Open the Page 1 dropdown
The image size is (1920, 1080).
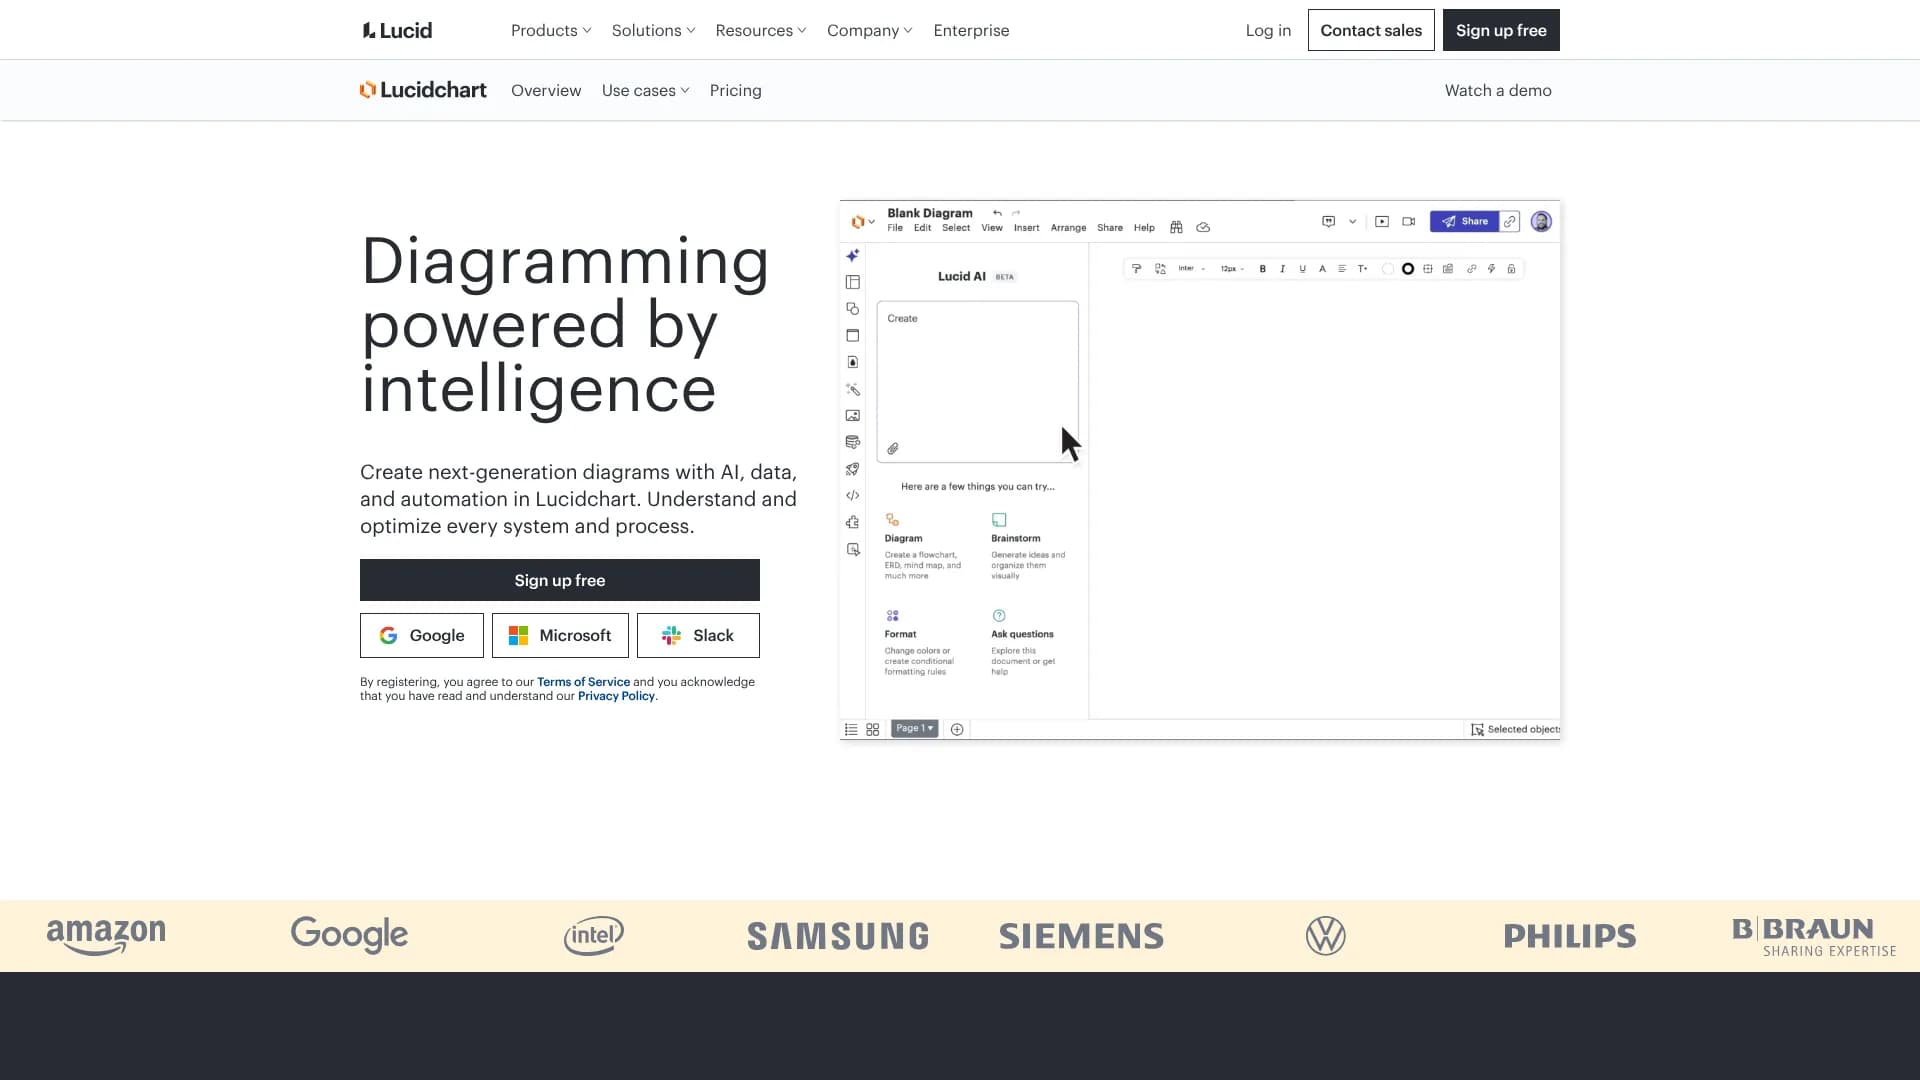(913, 728)
